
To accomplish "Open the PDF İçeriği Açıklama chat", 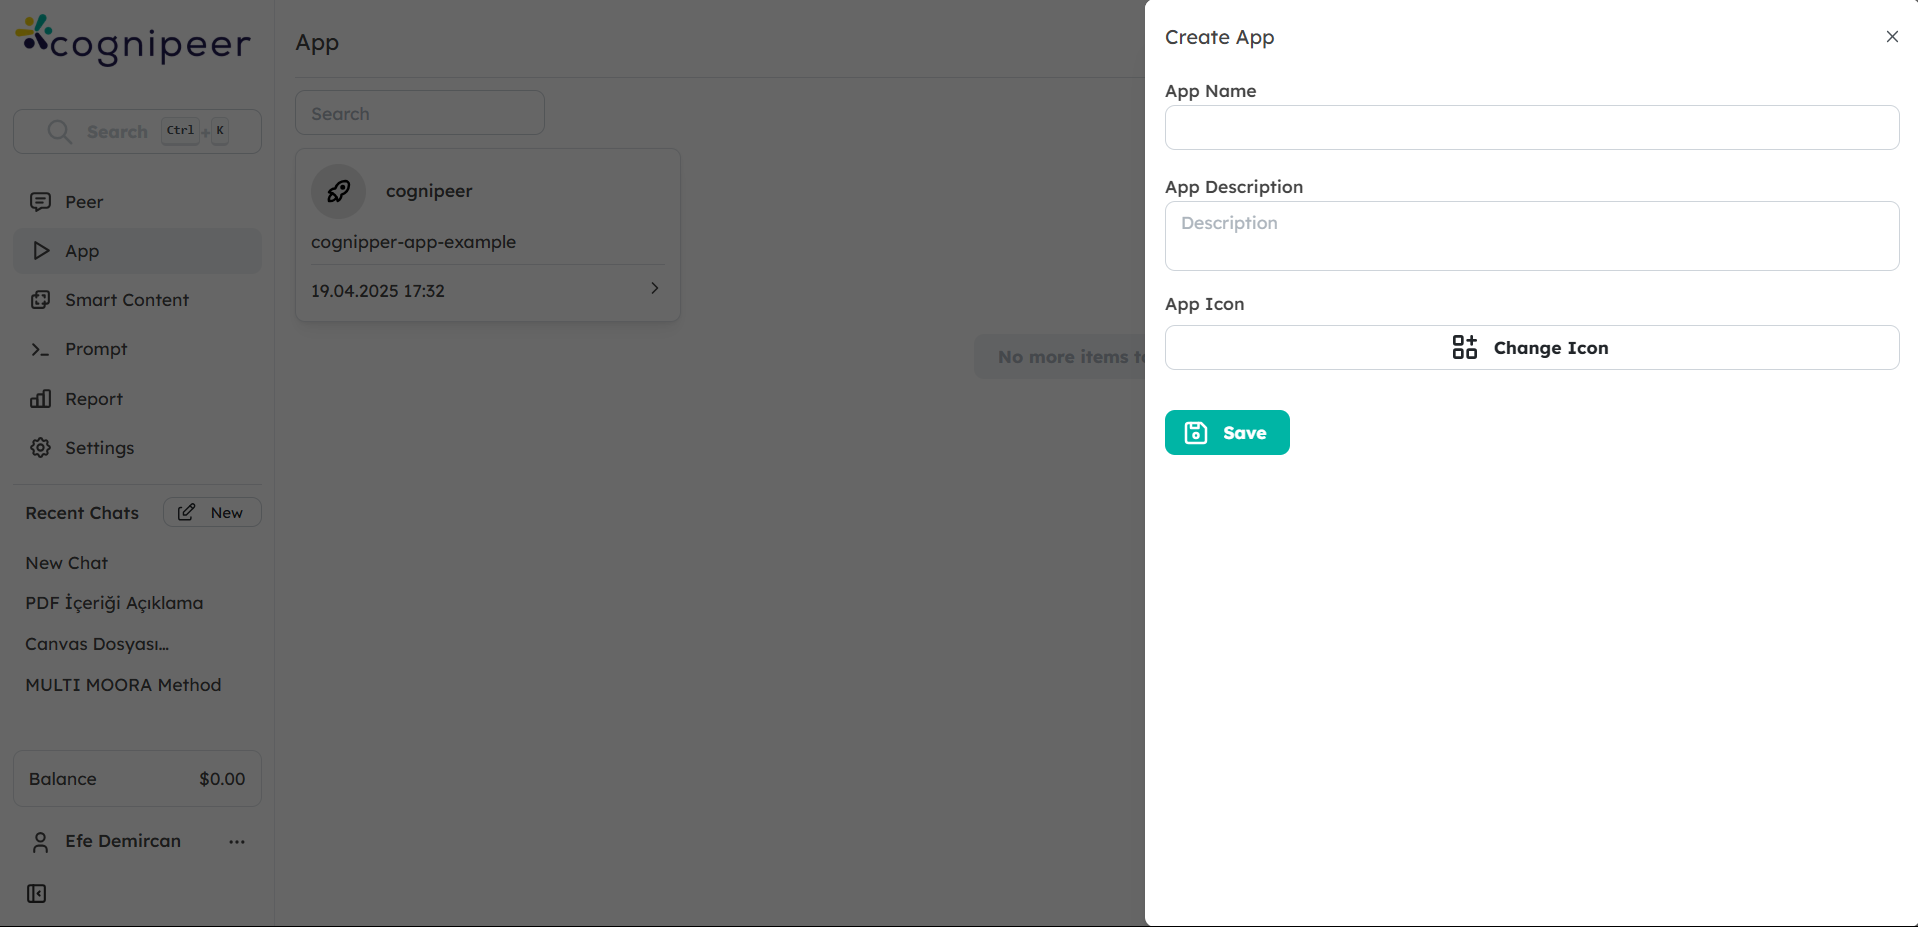I will [x=114, y=602].
